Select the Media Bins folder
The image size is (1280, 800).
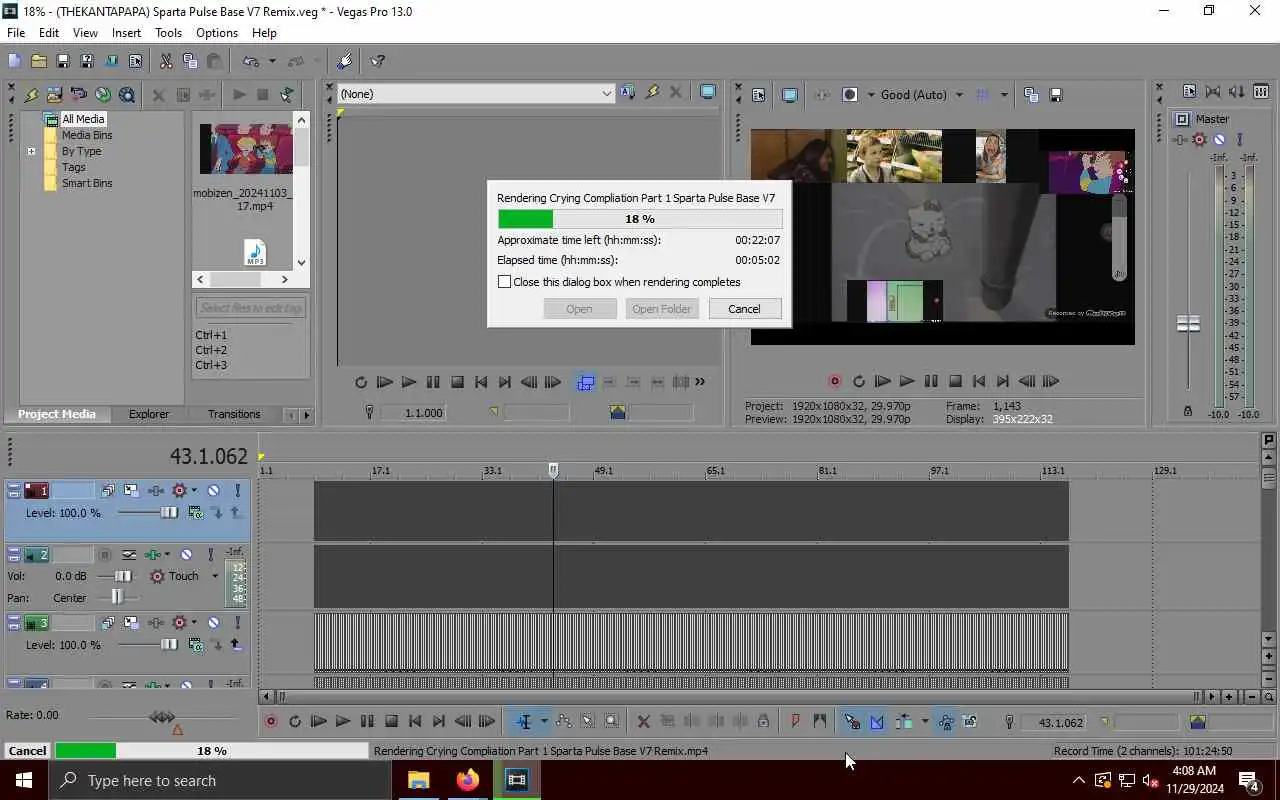pos(87,135)
